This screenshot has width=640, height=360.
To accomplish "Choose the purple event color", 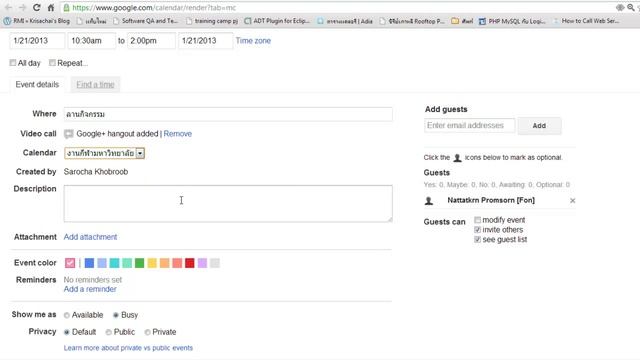I will (202, 263).
